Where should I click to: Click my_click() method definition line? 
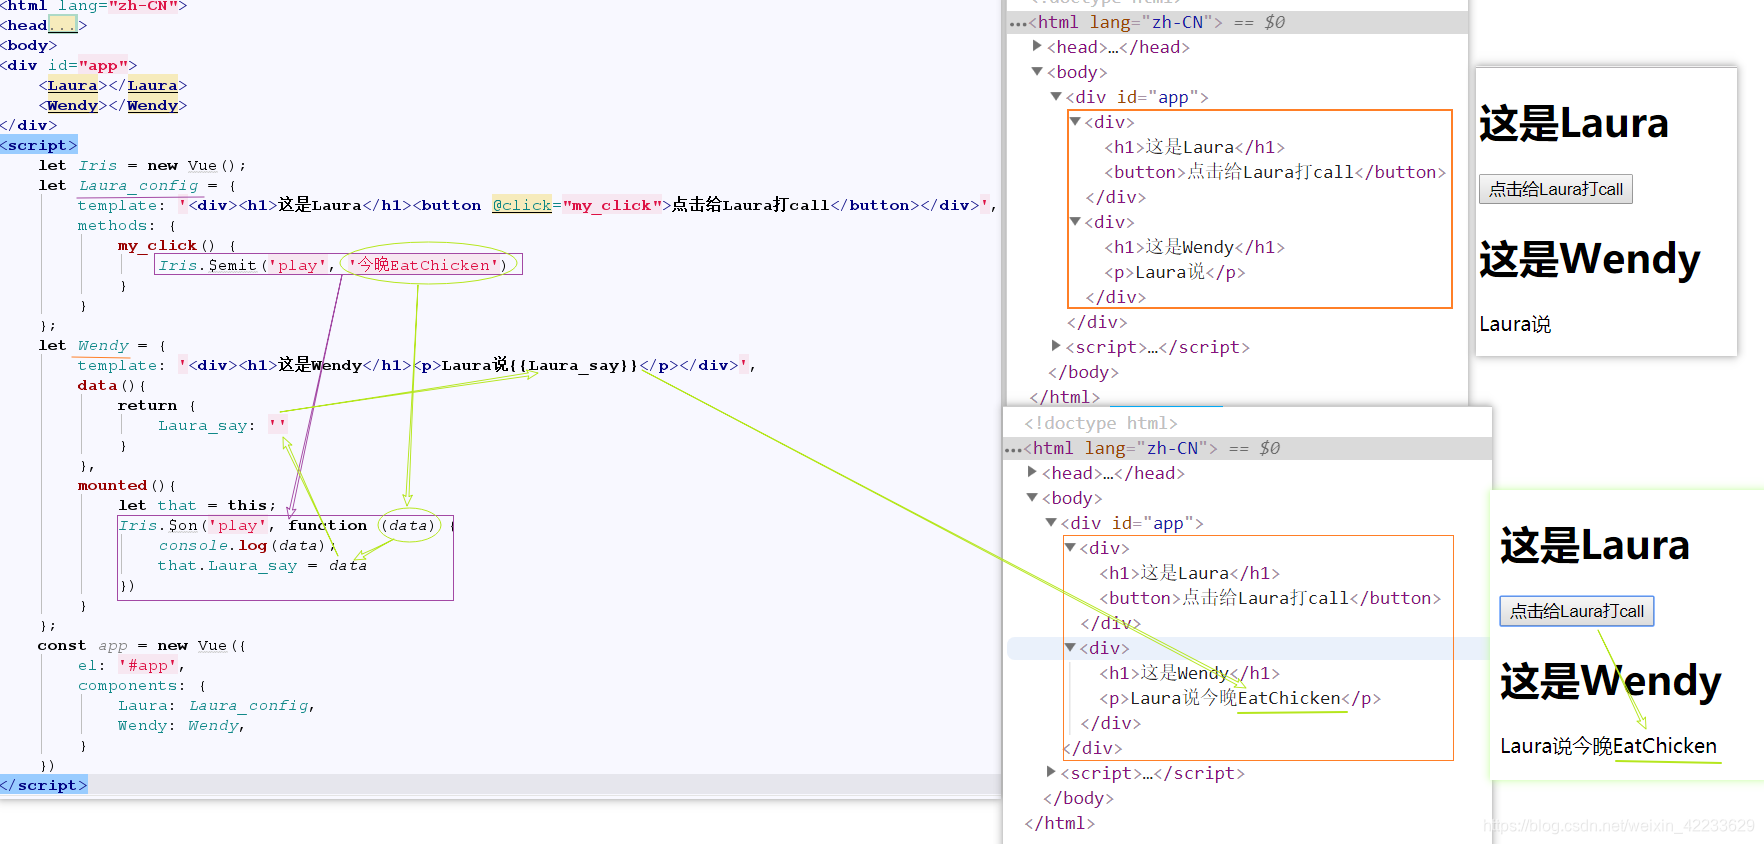(x=176, y=245)
